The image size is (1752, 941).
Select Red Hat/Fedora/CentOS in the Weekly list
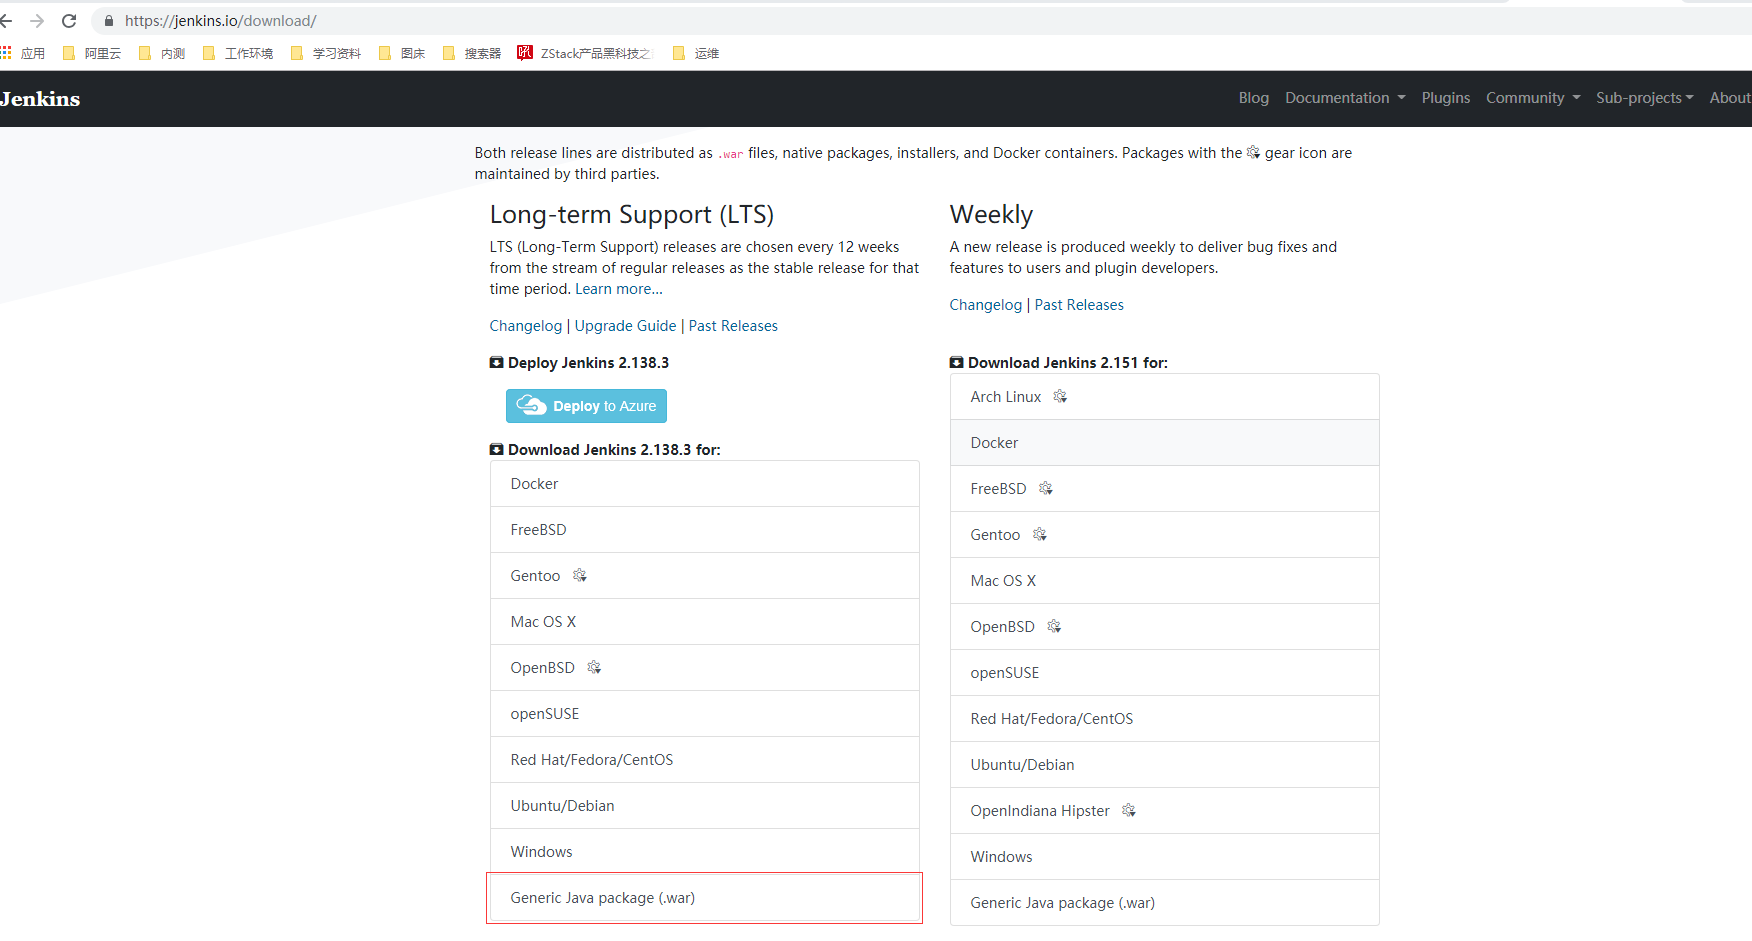pos(1165,719)
